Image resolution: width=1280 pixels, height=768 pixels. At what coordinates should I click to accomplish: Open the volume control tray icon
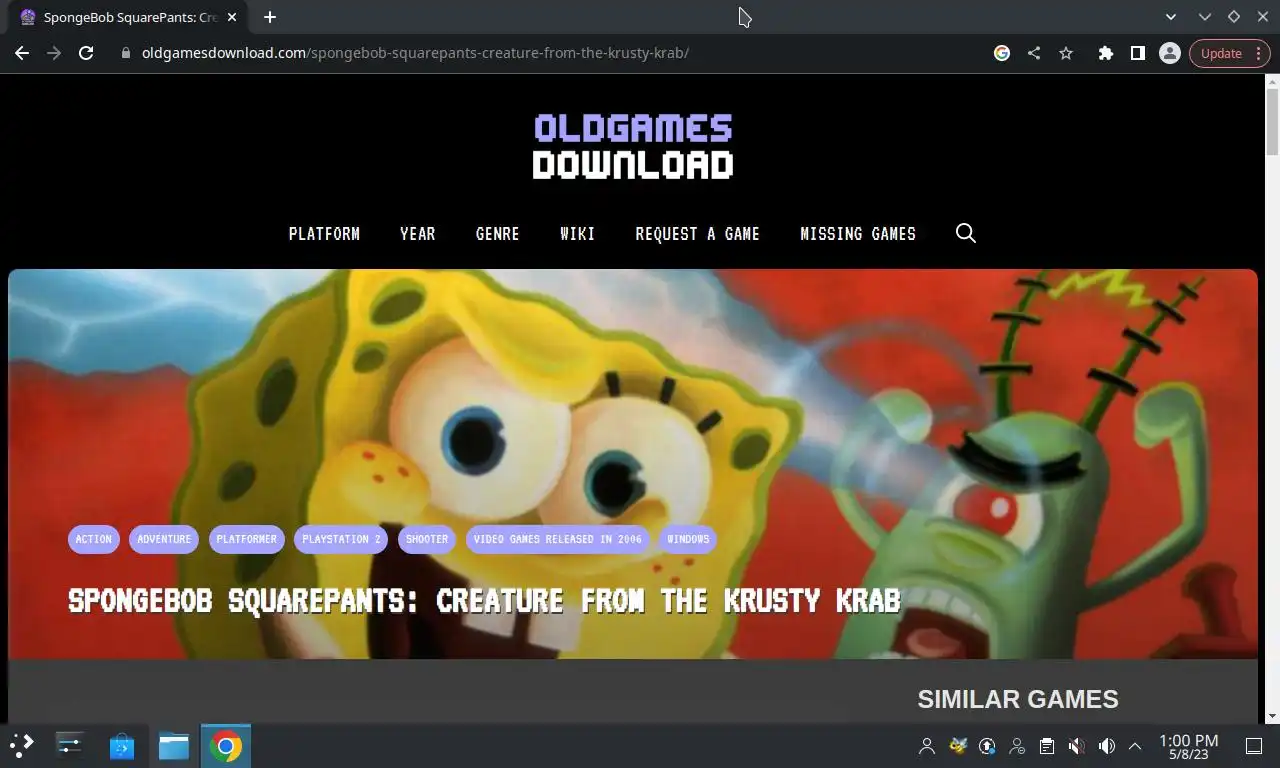click(1106, 746)
